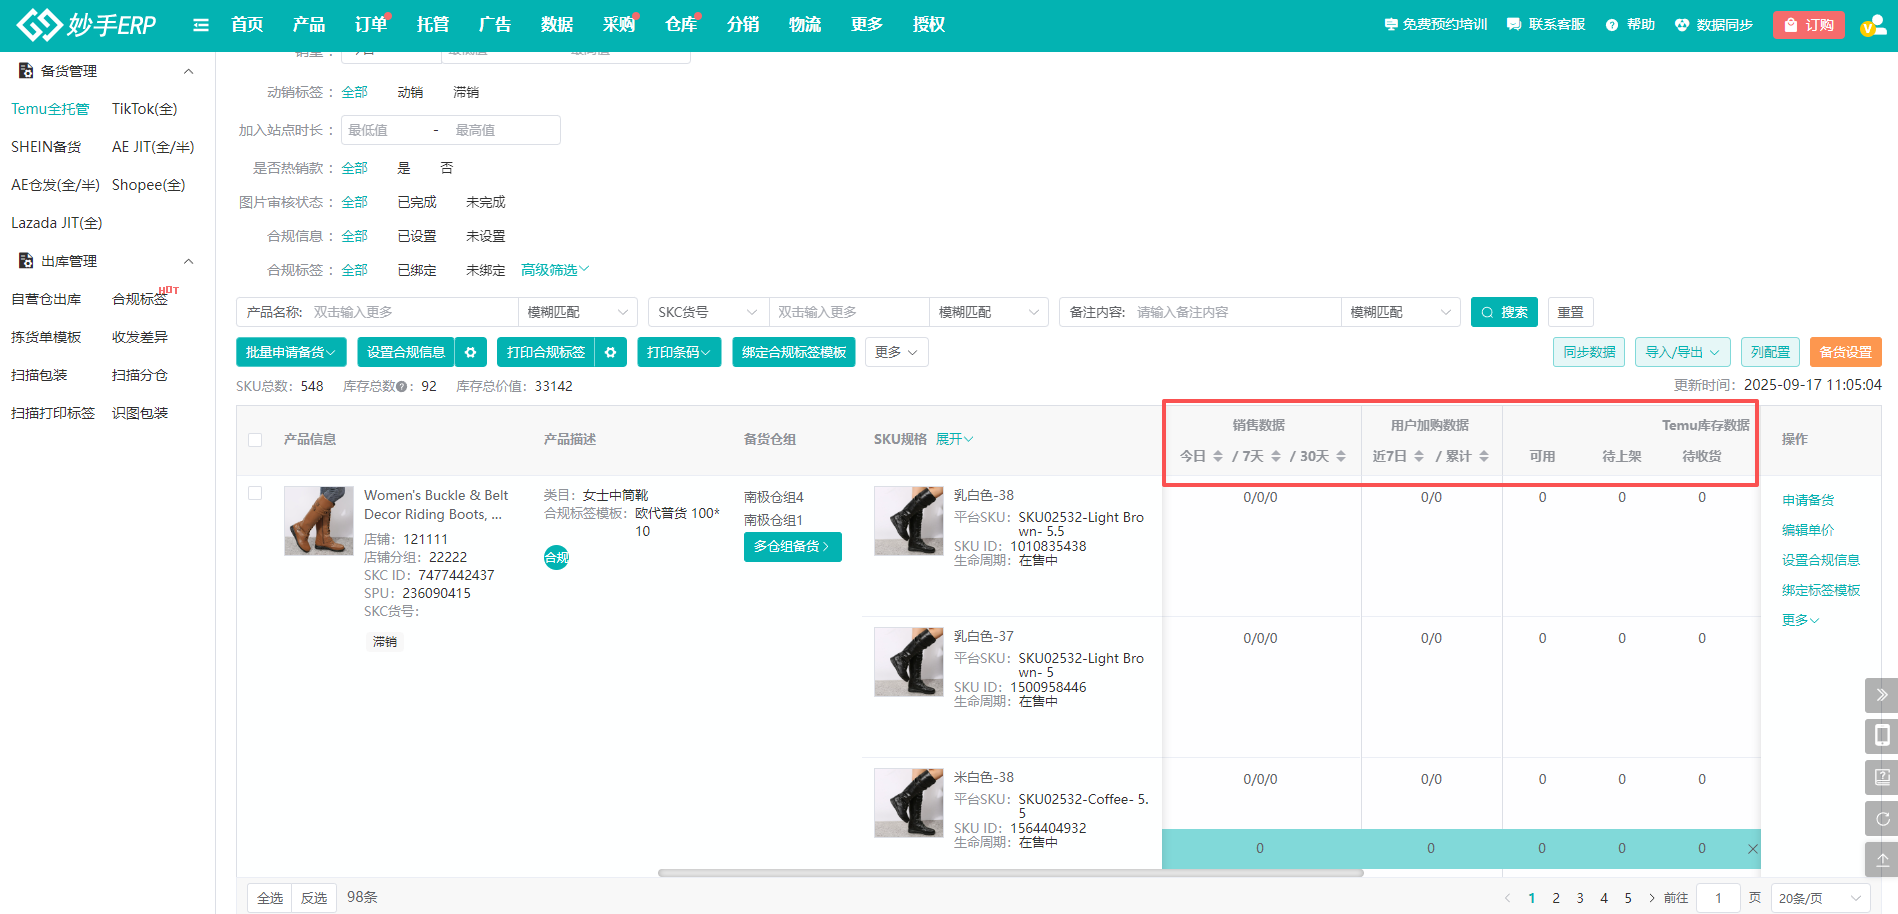Click the mobile phone floating icon
The image size is (1898, 914).
(1881, 736)
